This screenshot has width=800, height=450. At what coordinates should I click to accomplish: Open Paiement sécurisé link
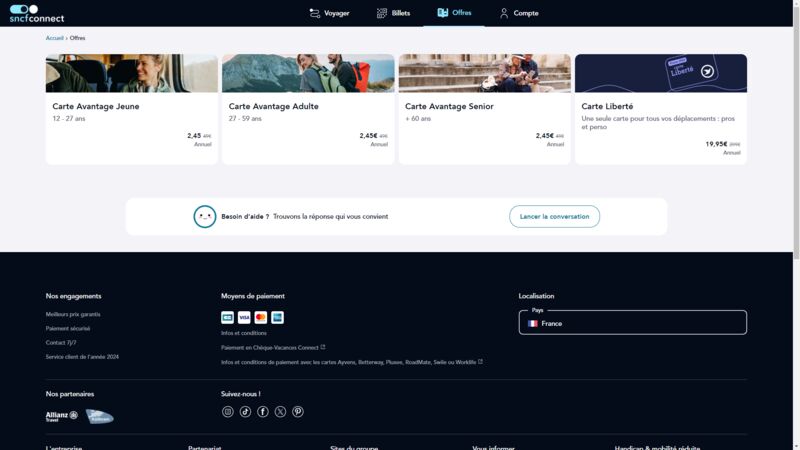click(x=68, y=329)
